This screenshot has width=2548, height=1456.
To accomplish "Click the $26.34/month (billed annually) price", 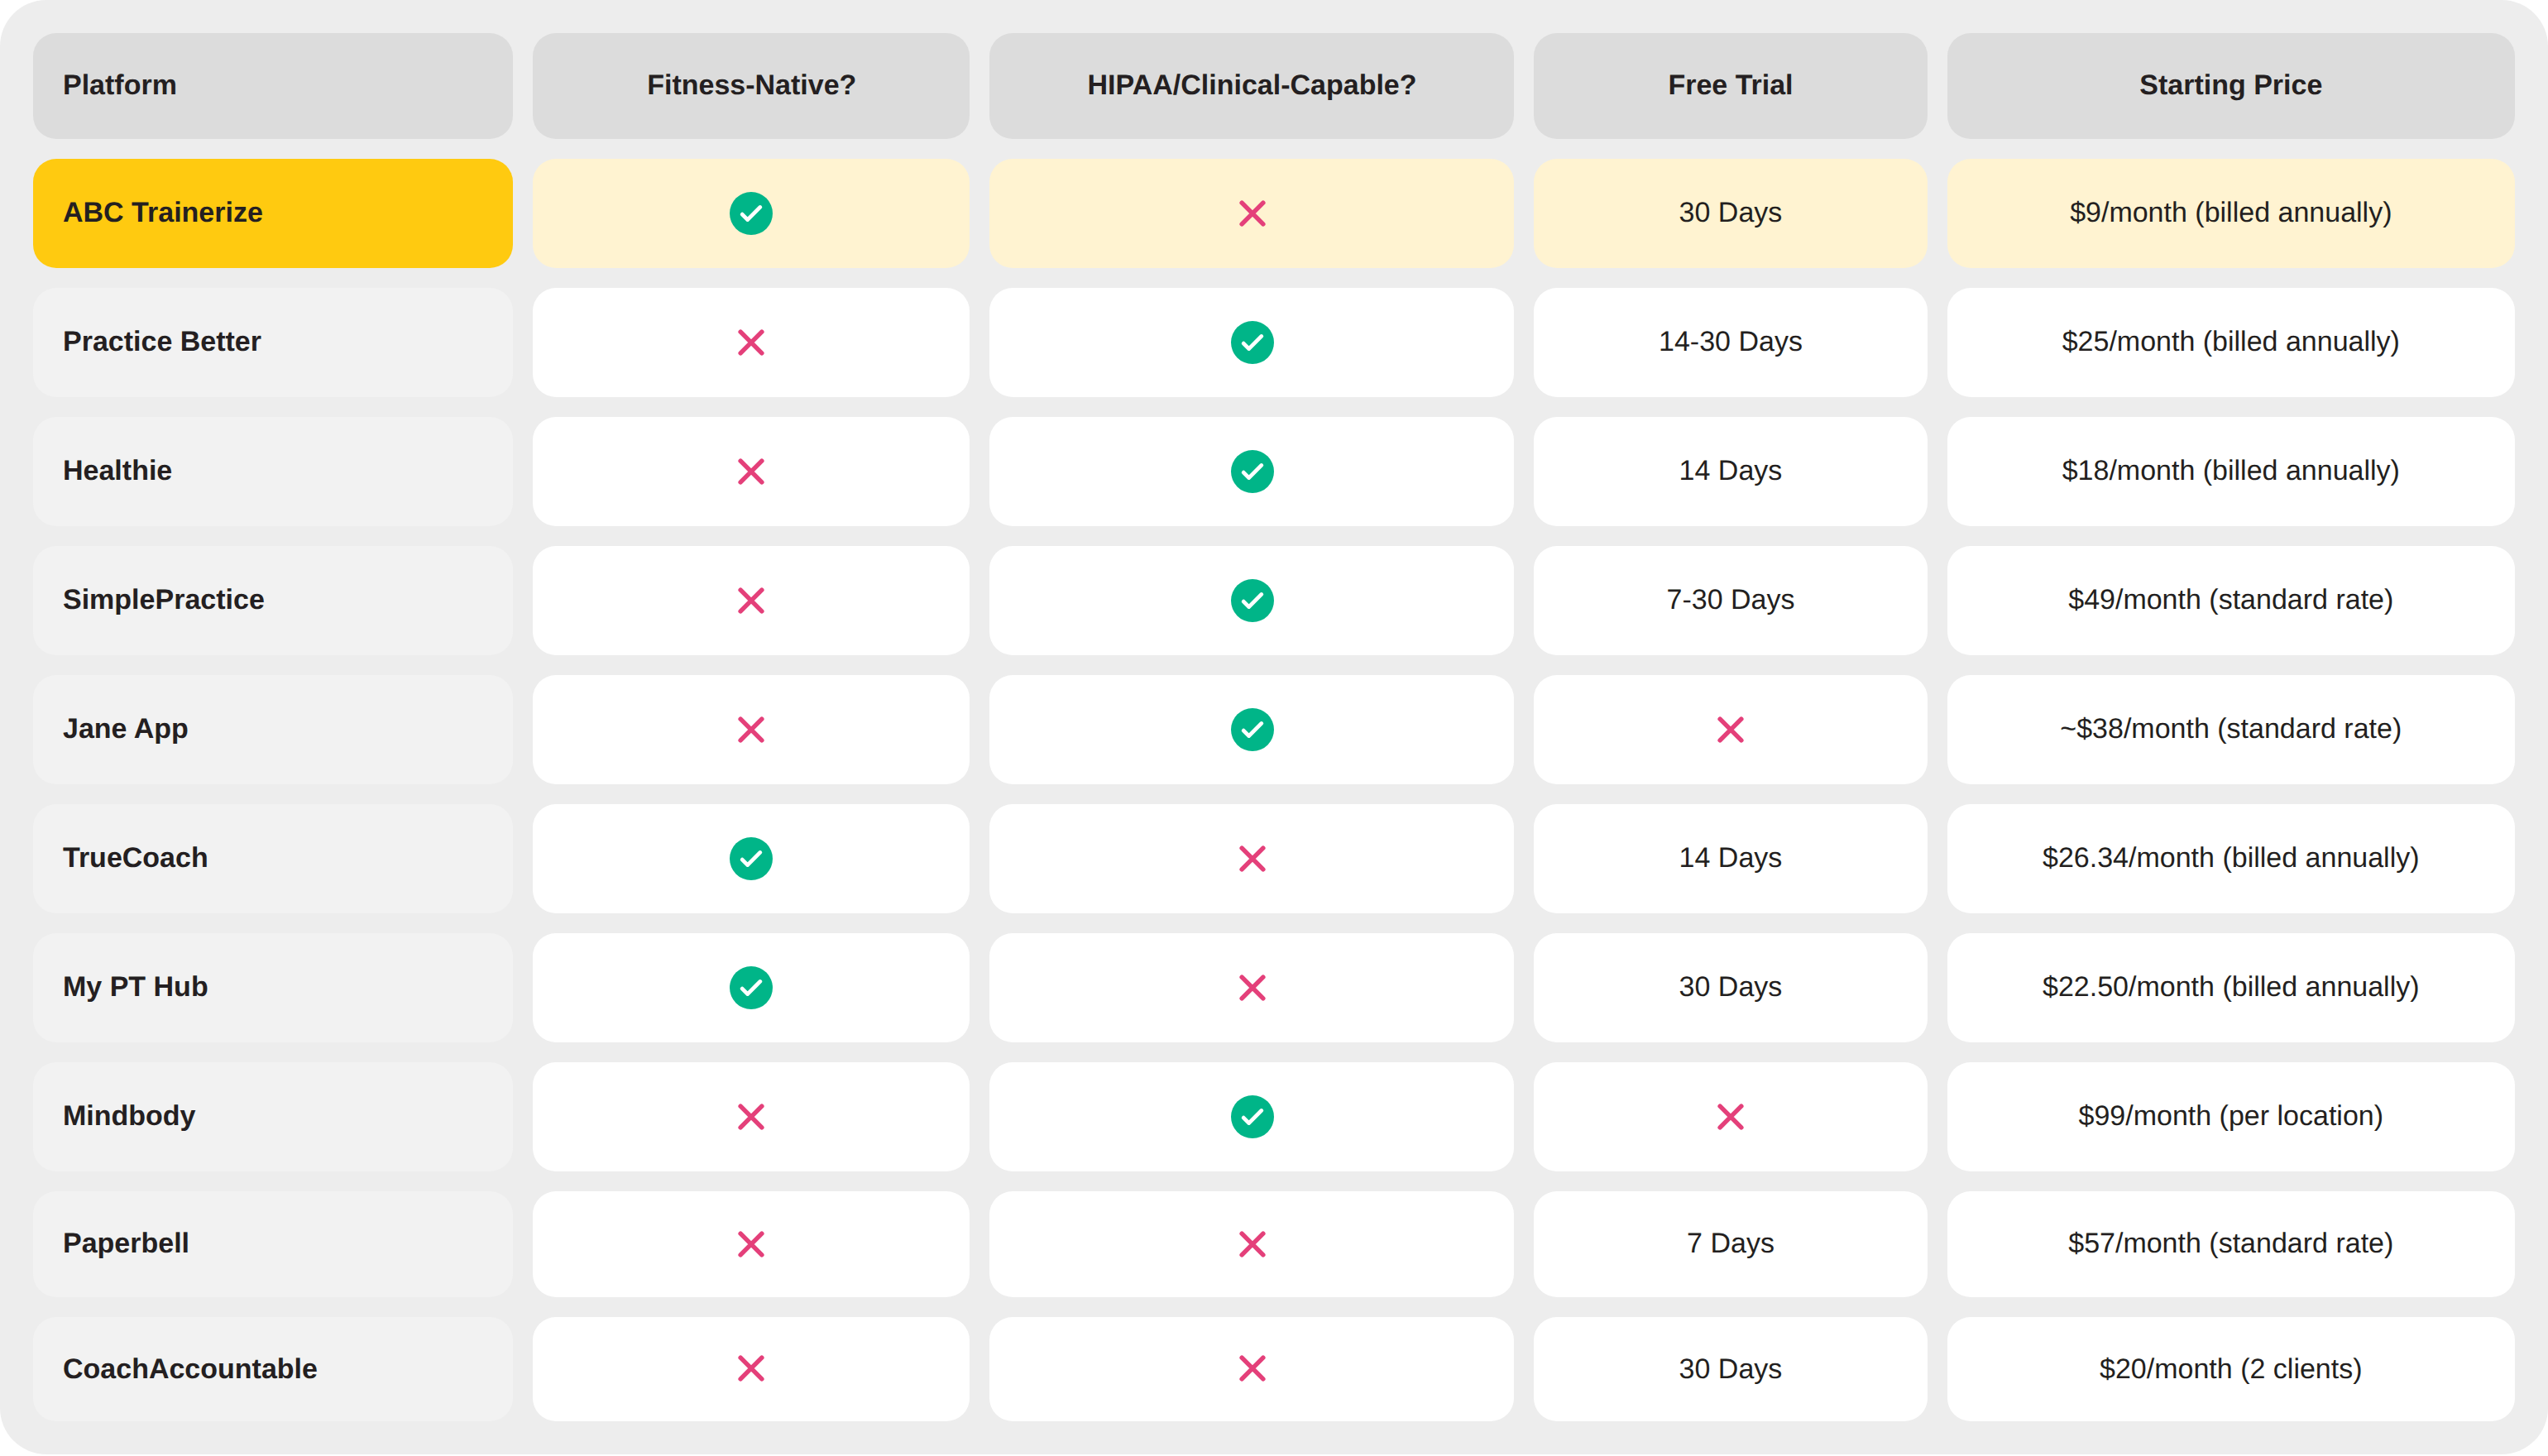I will (2231, 858).
